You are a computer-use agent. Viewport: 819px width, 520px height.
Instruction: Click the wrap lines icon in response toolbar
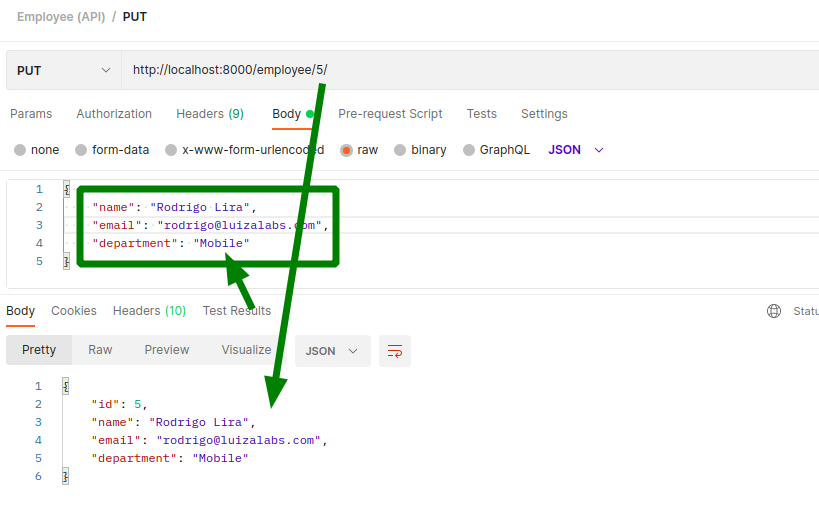(395, 351)
